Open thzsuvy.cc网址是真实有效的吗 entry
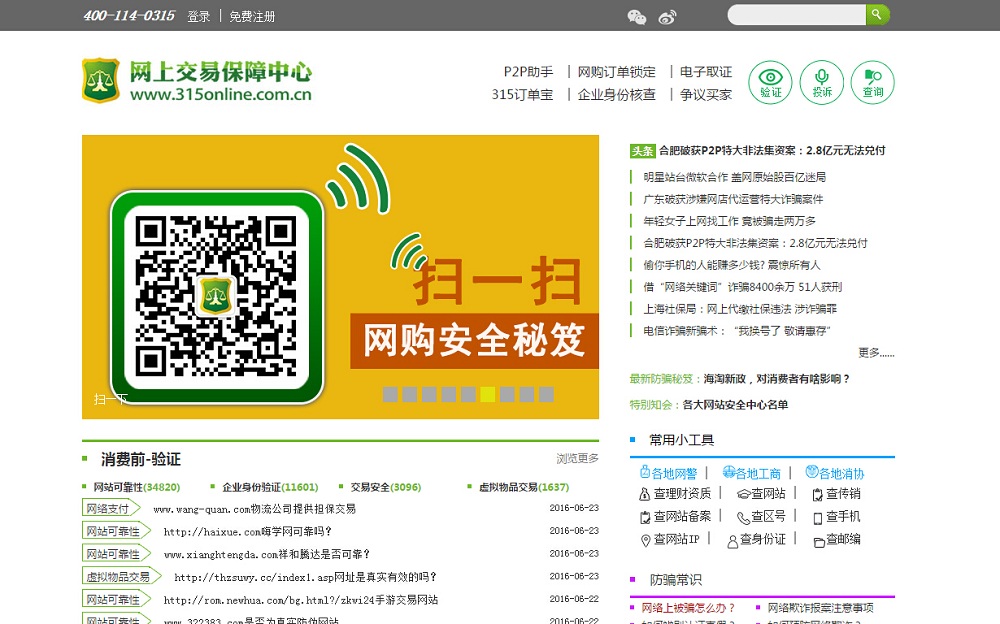This screenshot has width=1000, height=624. (305, 577)
